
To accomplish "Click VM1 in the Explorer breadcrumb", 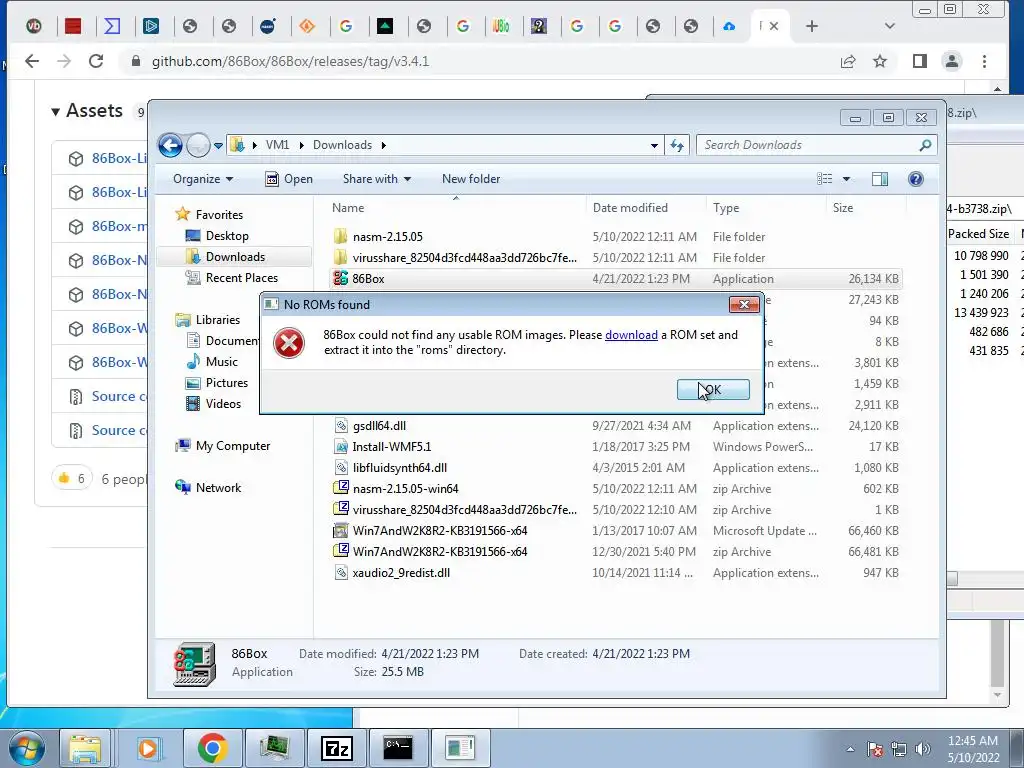I will coord(277,145).
